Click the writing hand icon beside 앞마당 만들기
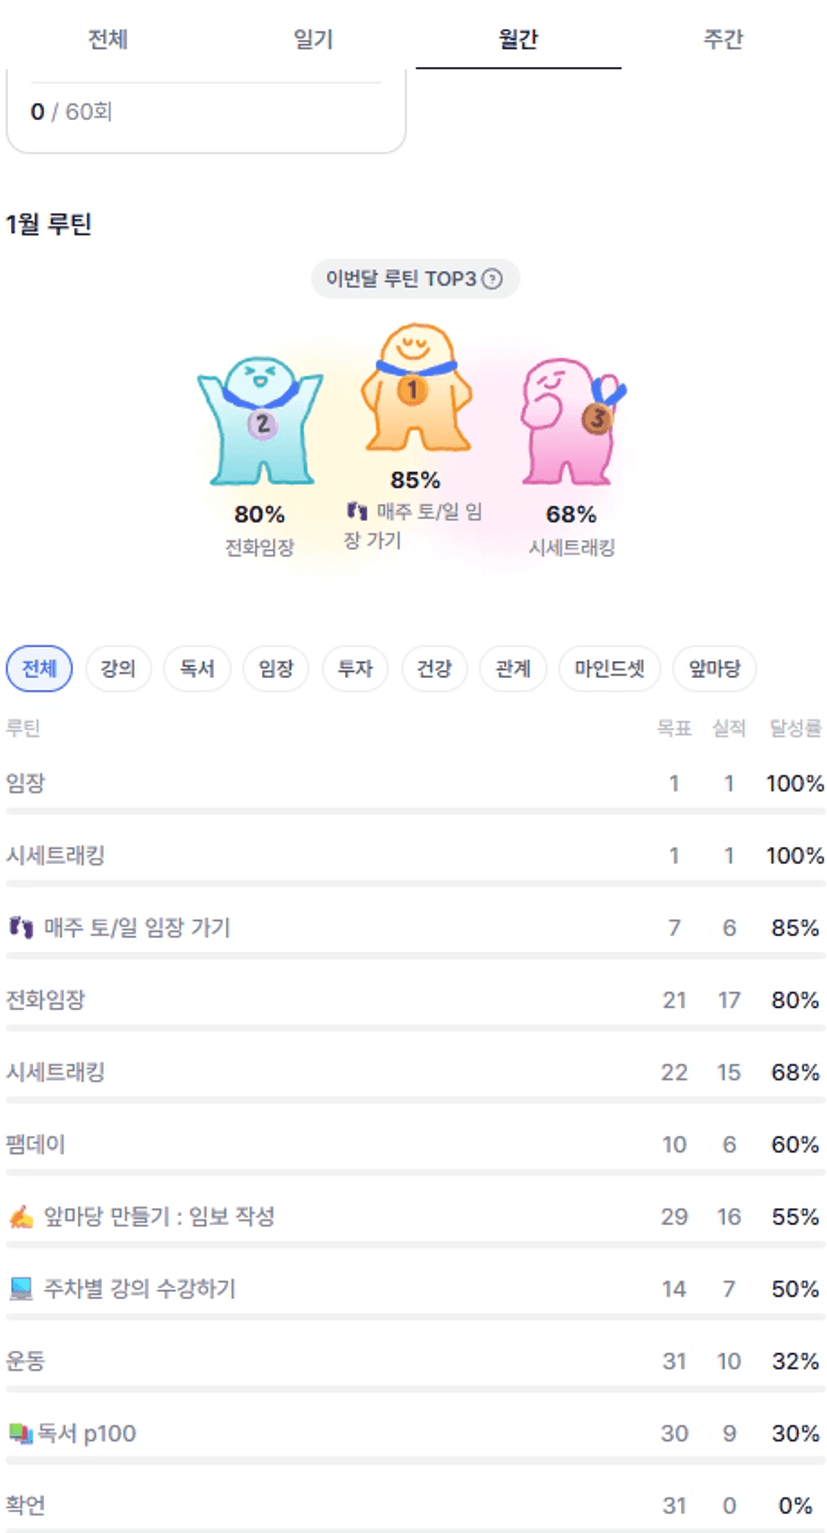 pyautogui.click(x=21, y=1217)
